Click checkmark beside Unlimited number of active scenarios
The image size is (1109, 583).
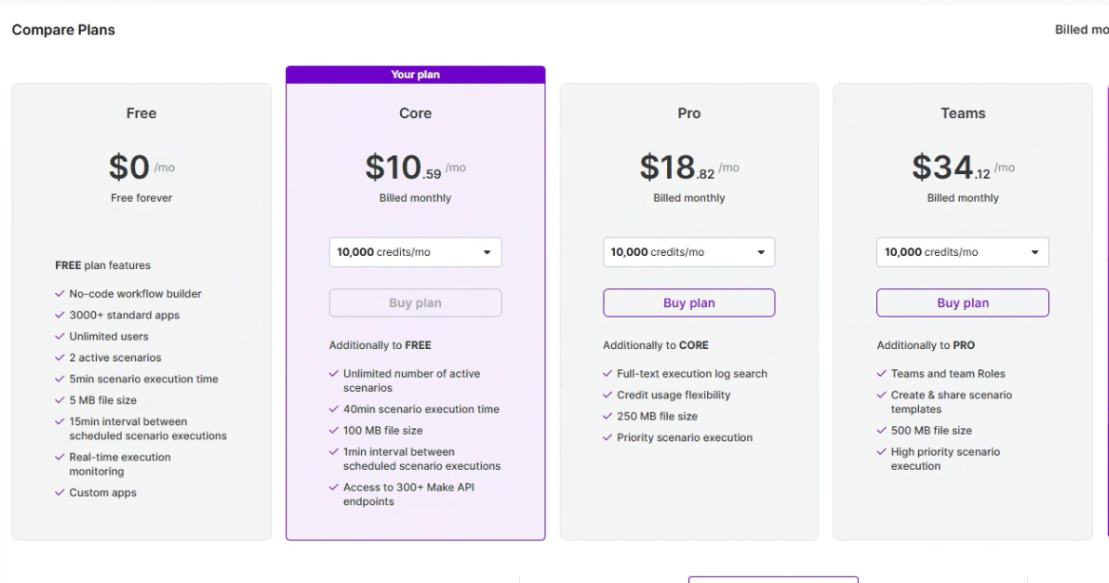[x=333, y=374]
